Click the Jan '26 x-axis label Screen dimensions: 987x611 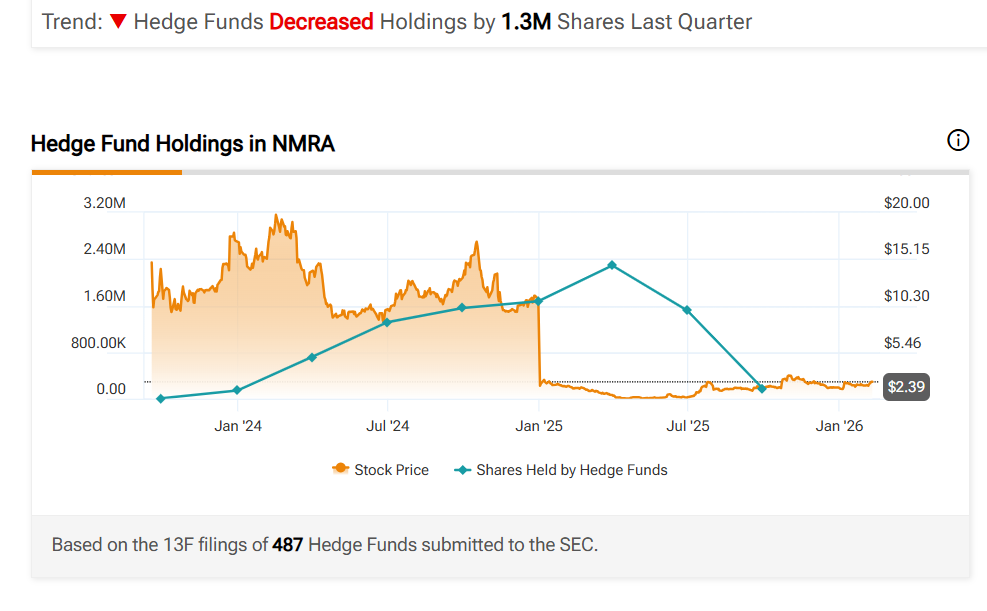[x=839, y=426]
